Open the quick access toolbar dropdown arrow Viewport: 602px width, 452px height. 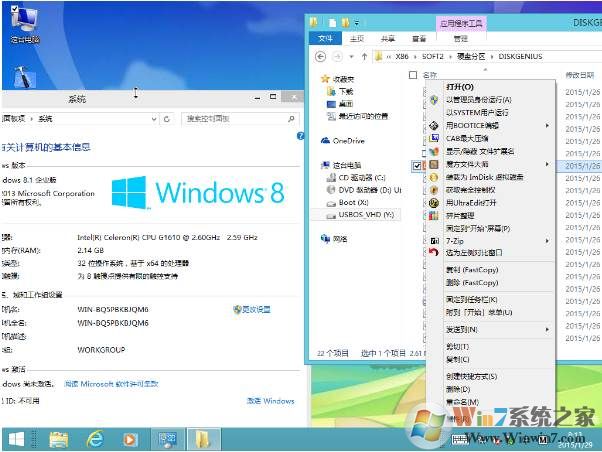(357, 23)
